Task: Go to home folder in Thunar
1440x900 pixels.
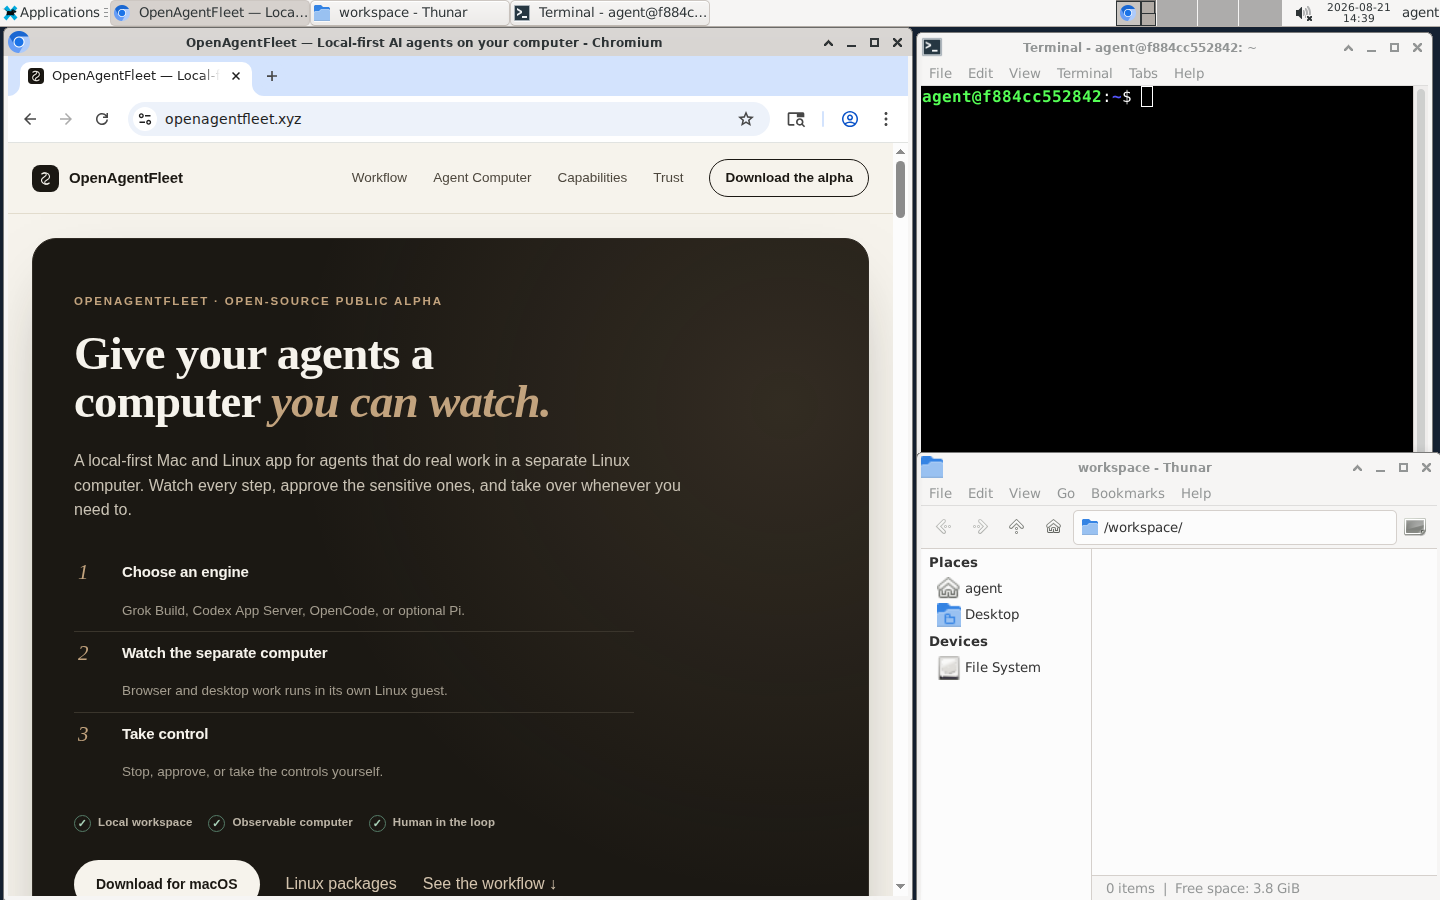Action: click(x=1053, y=527)
